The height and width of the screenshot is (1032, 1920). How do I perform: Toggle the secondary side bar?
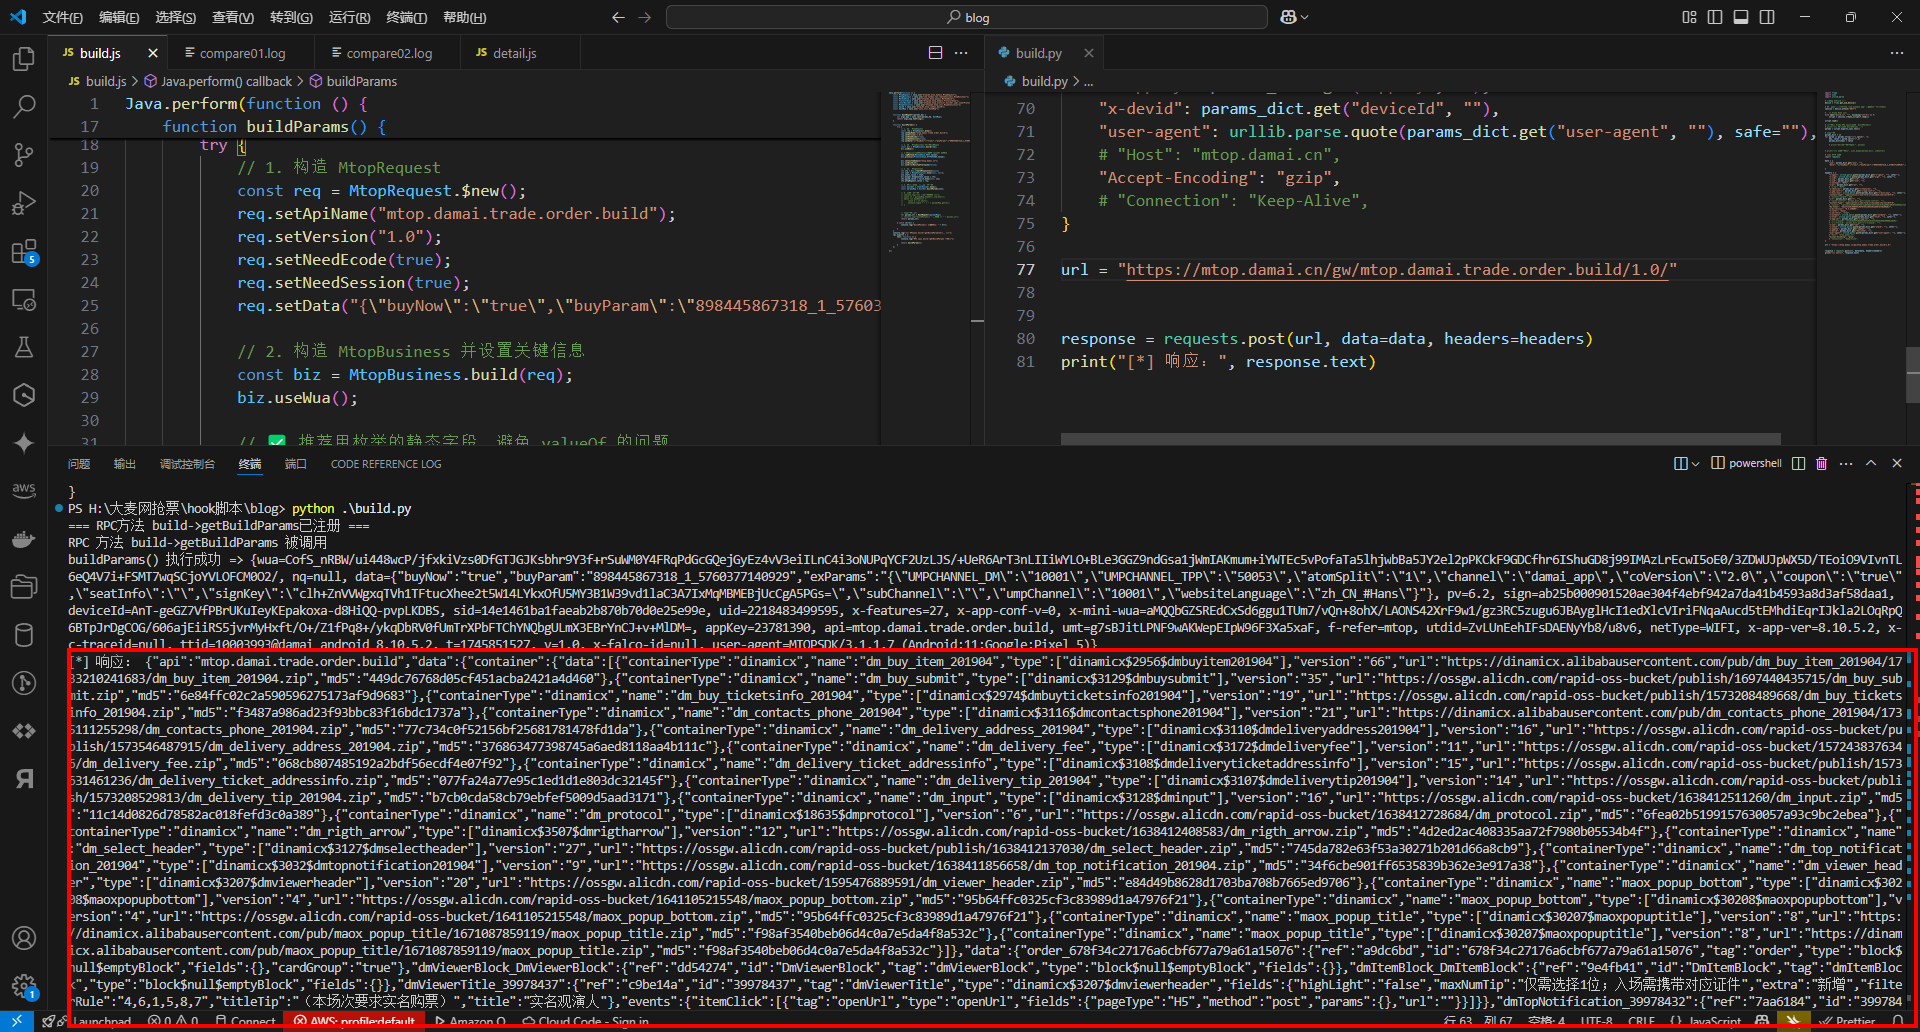pyautogui.click(x=1767, y=17)
